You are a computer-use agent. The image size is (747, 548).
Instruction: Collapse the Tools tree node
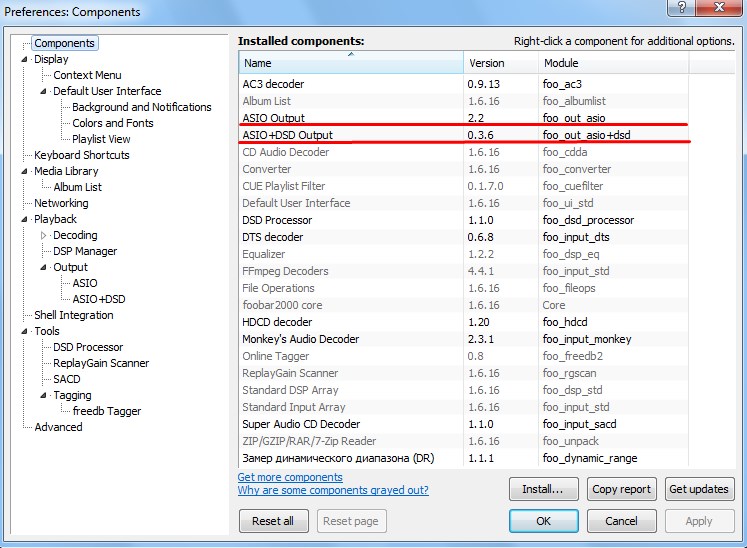(24, 332)
